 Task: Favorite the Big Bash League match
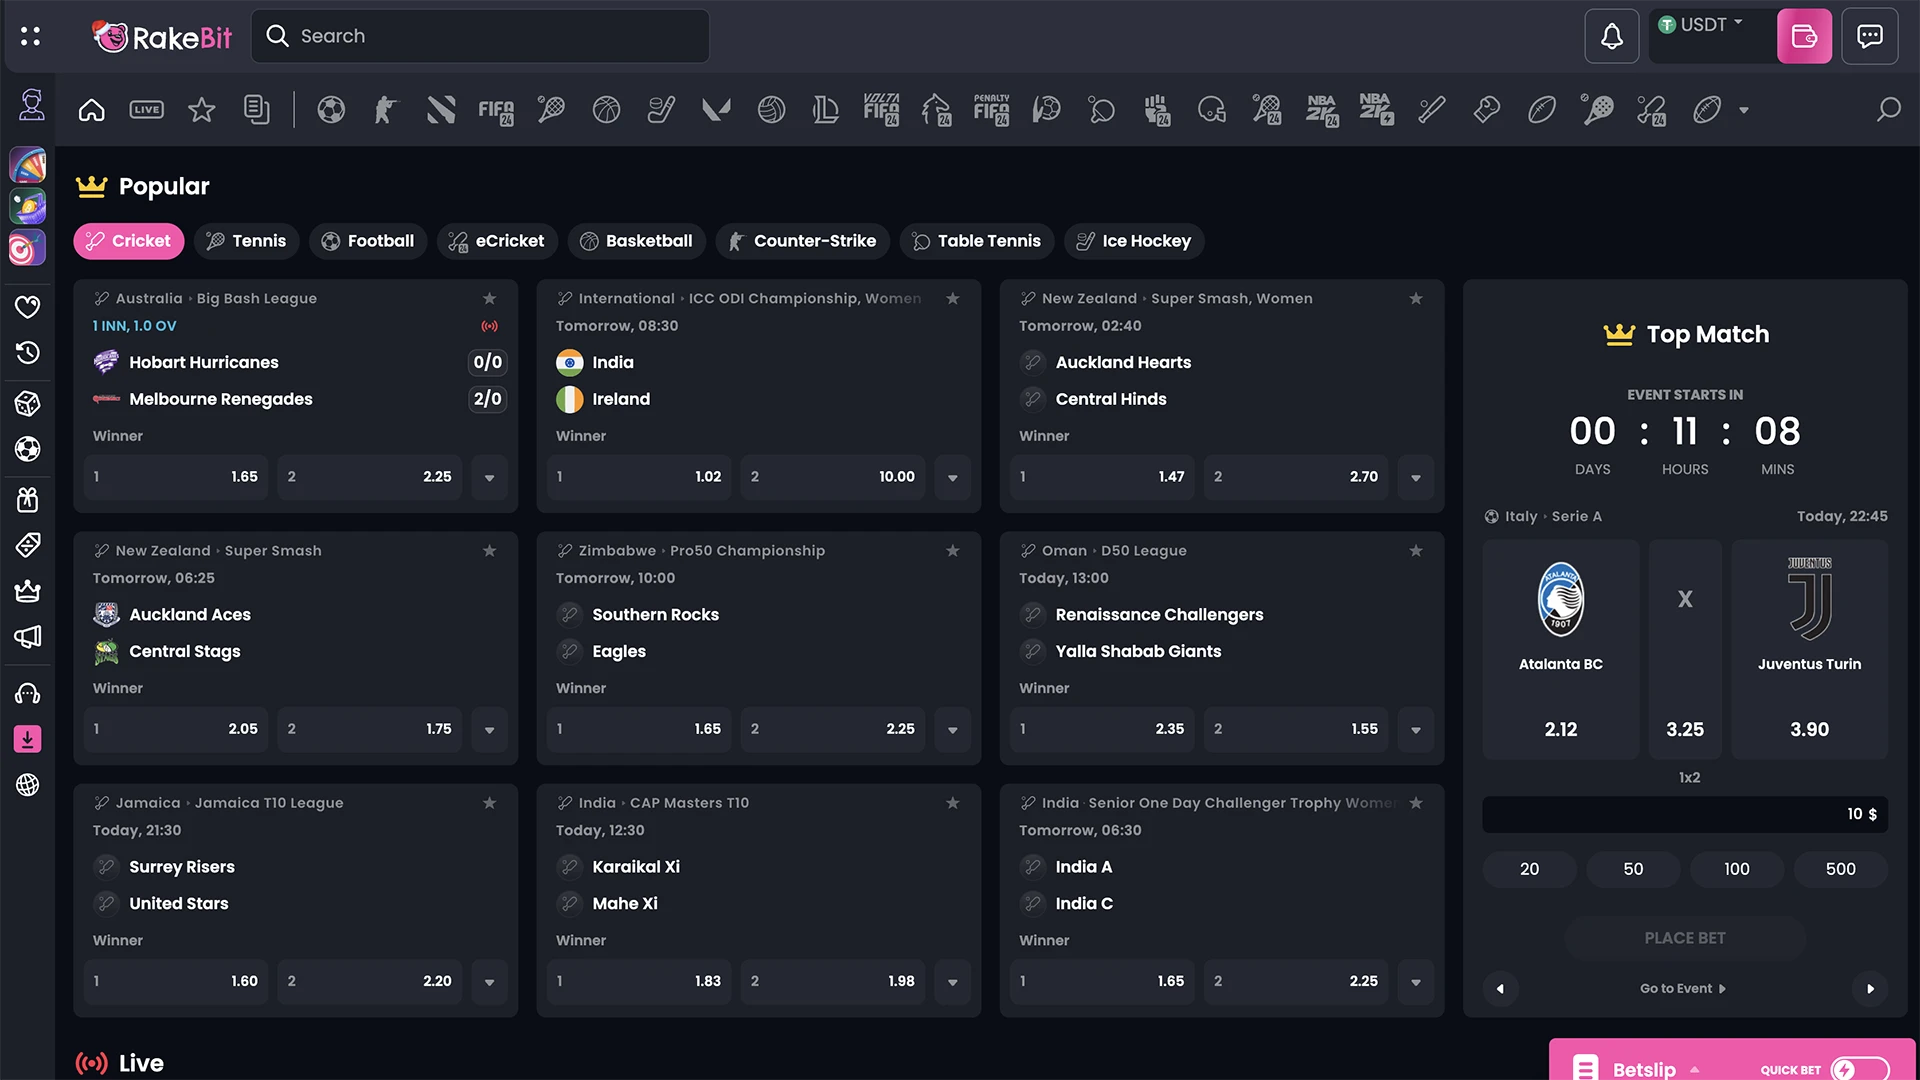tap(489, 298)
